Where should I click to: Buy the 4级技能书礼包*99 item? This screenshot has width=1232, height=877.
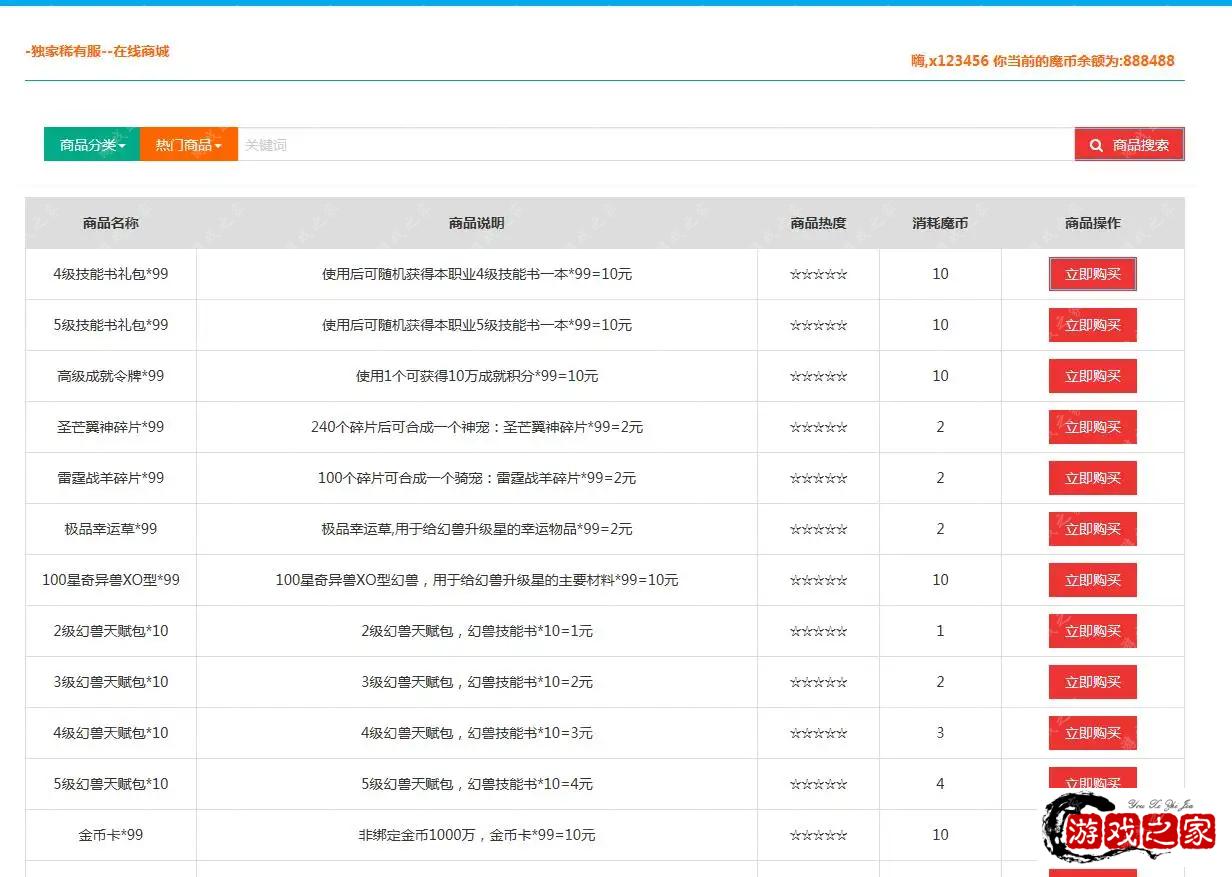pyautogui.click(x=1092, y=274)
